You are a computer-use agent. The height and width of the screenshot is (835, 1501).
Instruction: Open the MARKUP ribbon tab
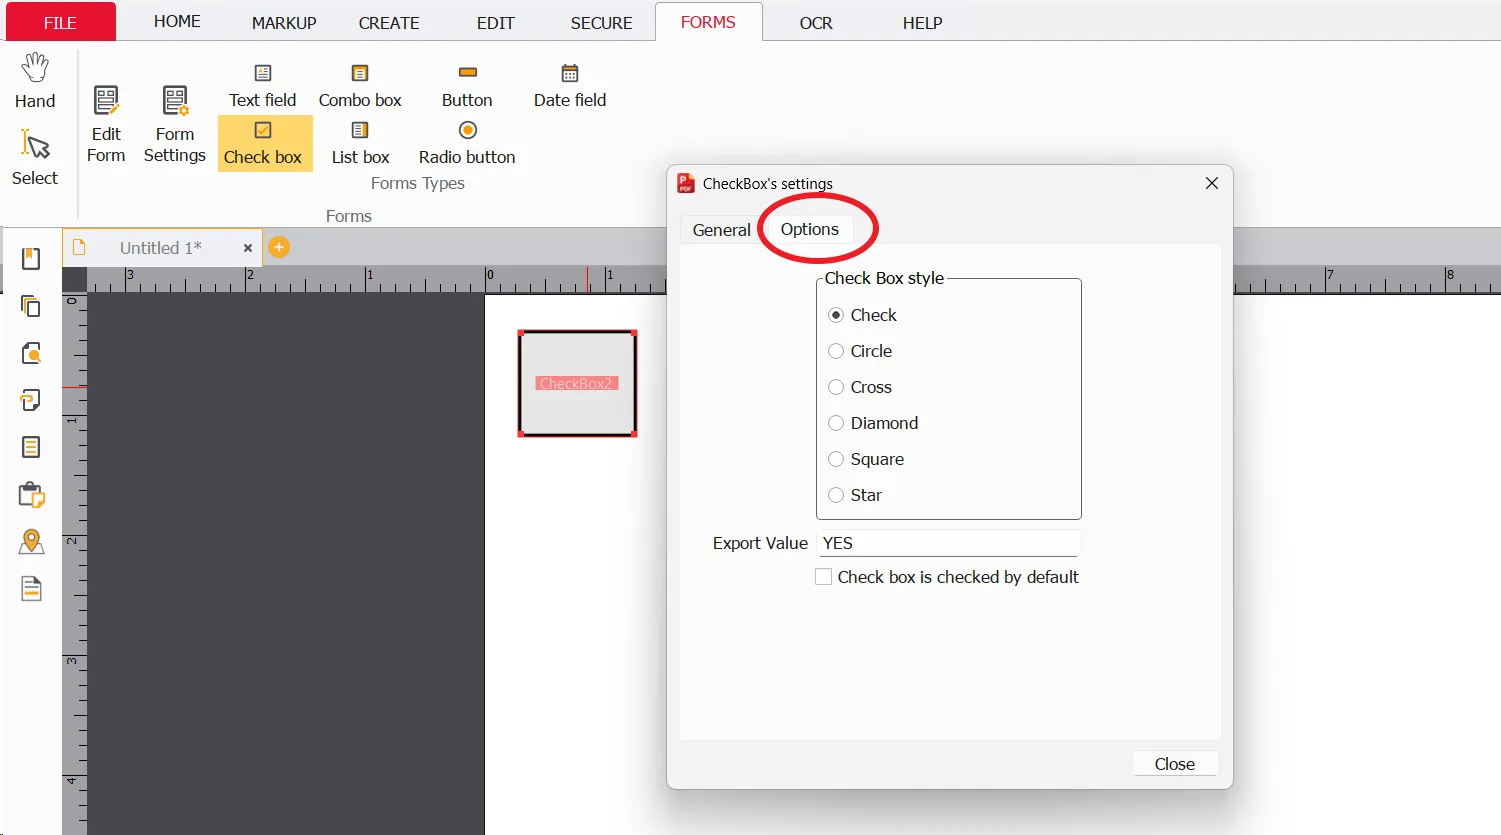click(284, 23)
